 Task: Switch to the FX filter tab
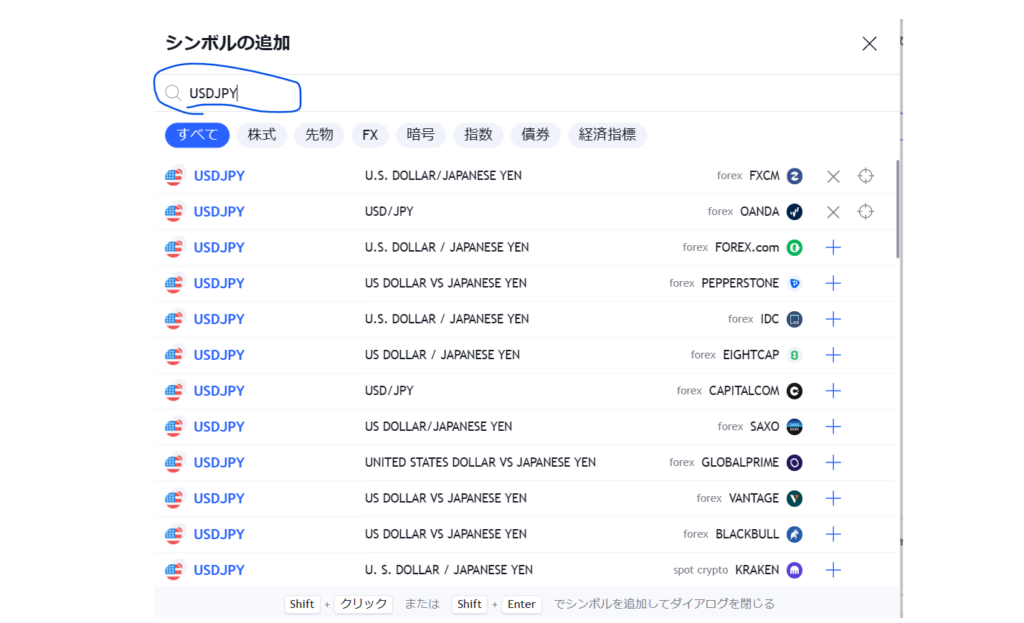(370, 135)
